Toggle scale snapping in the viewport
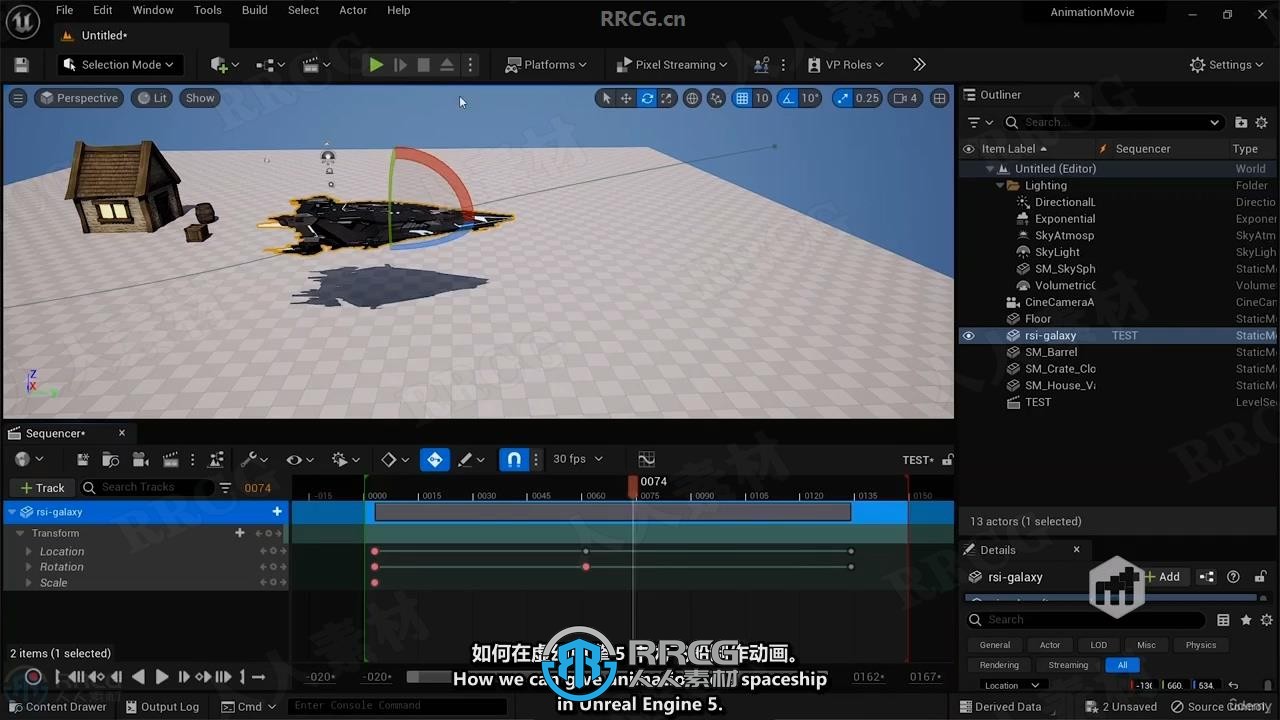1280x720 pixels. [x=842, y=98]
